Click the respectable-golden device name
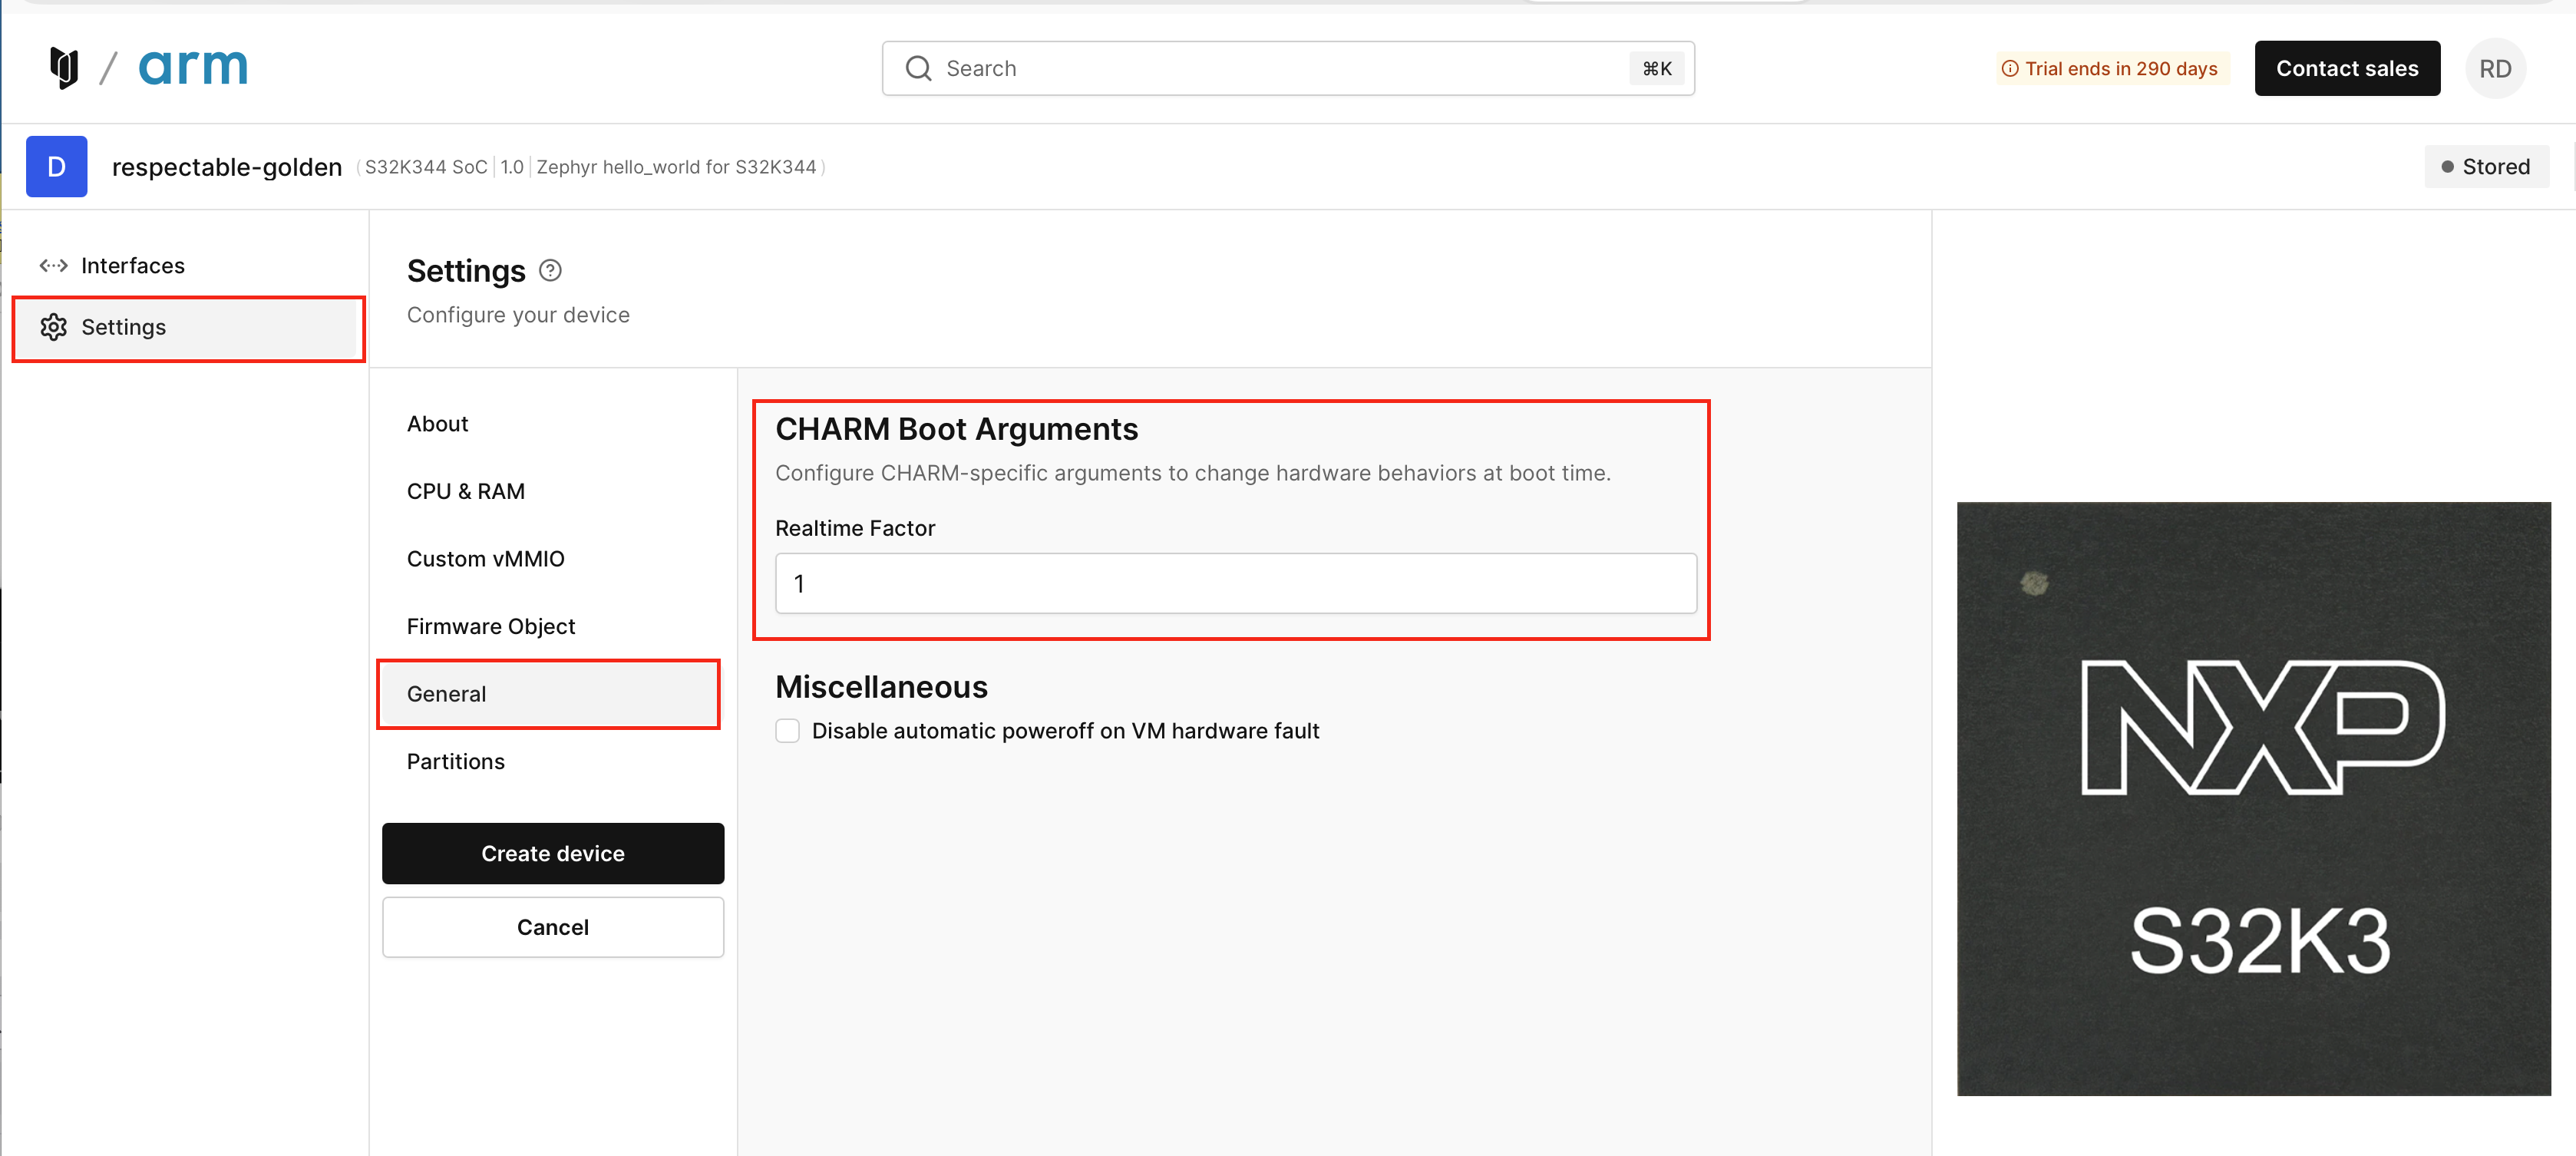The height and width of the screenshot is (1156, 2576). coord(227,167)
